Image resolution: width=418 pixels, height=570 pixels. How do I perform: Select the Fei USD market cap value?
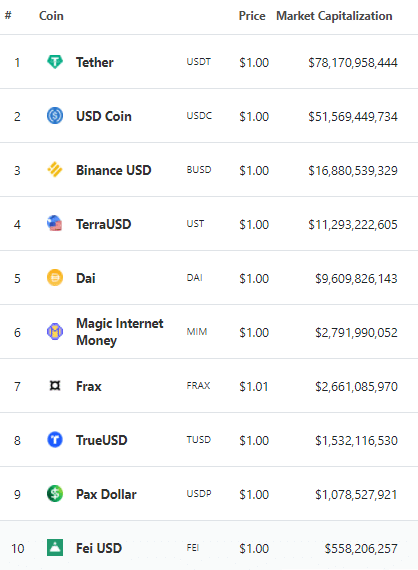point(361,549)
